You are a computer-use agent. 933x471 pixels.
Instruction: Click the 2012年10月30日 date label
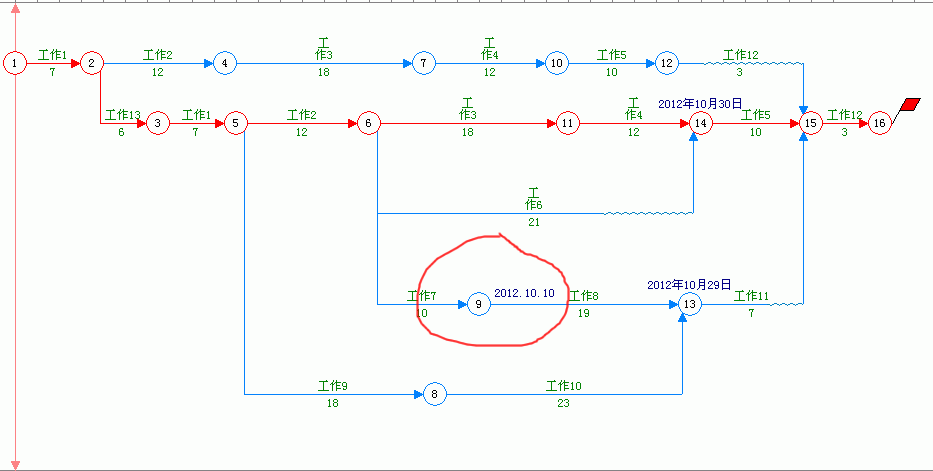click(700, 103)
